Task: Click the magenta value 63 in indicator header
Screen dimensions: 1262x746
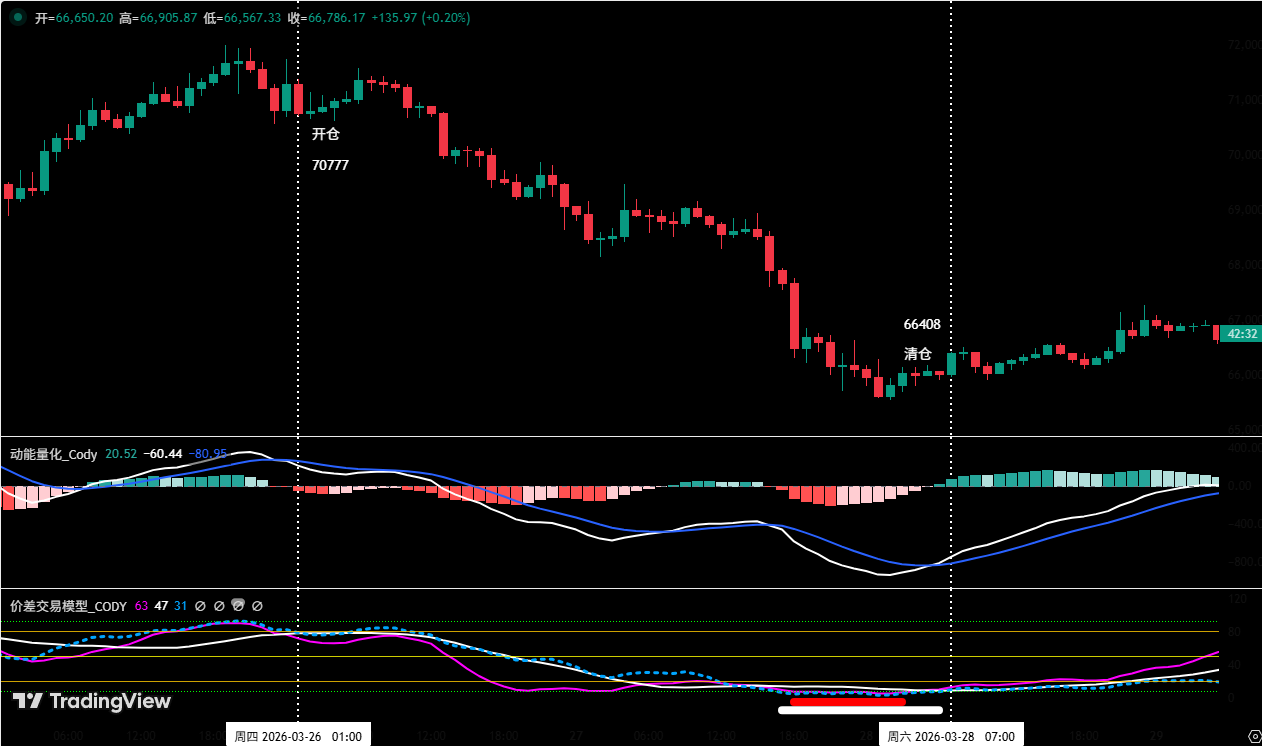Action: (x=143, y=605)
